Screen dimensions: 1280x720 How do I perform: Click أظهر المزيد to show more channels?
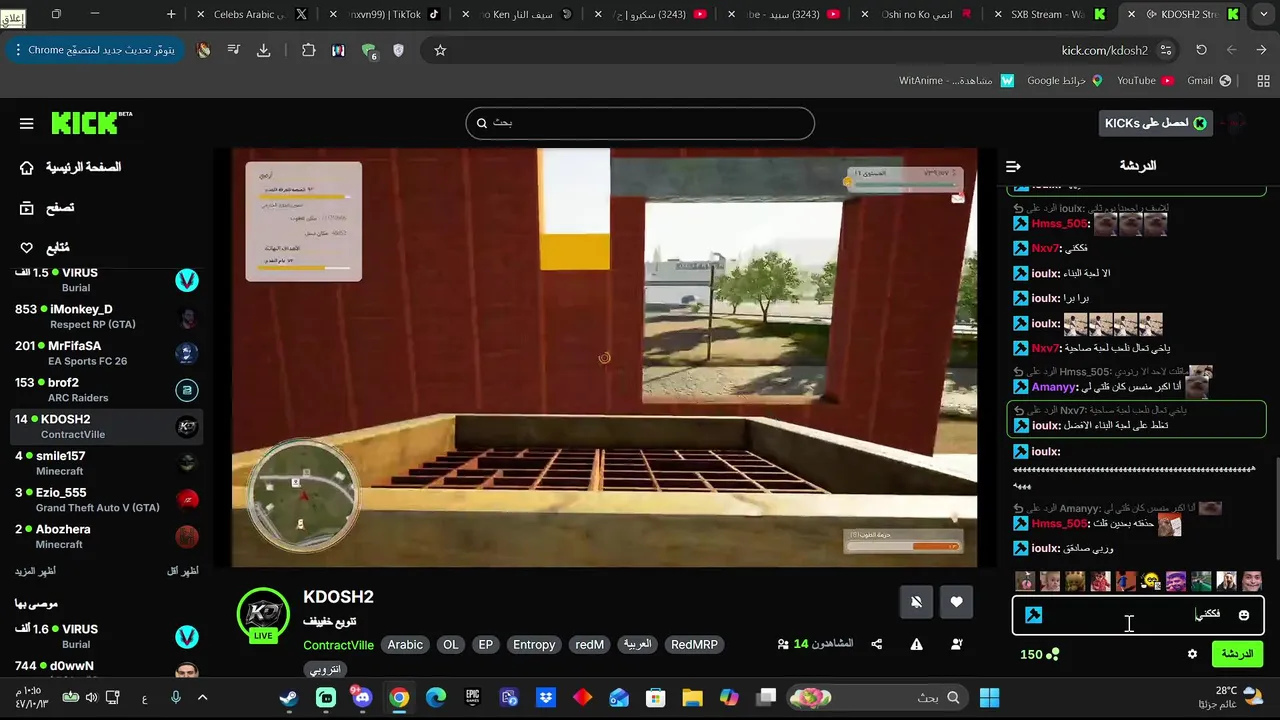point(35,571)
